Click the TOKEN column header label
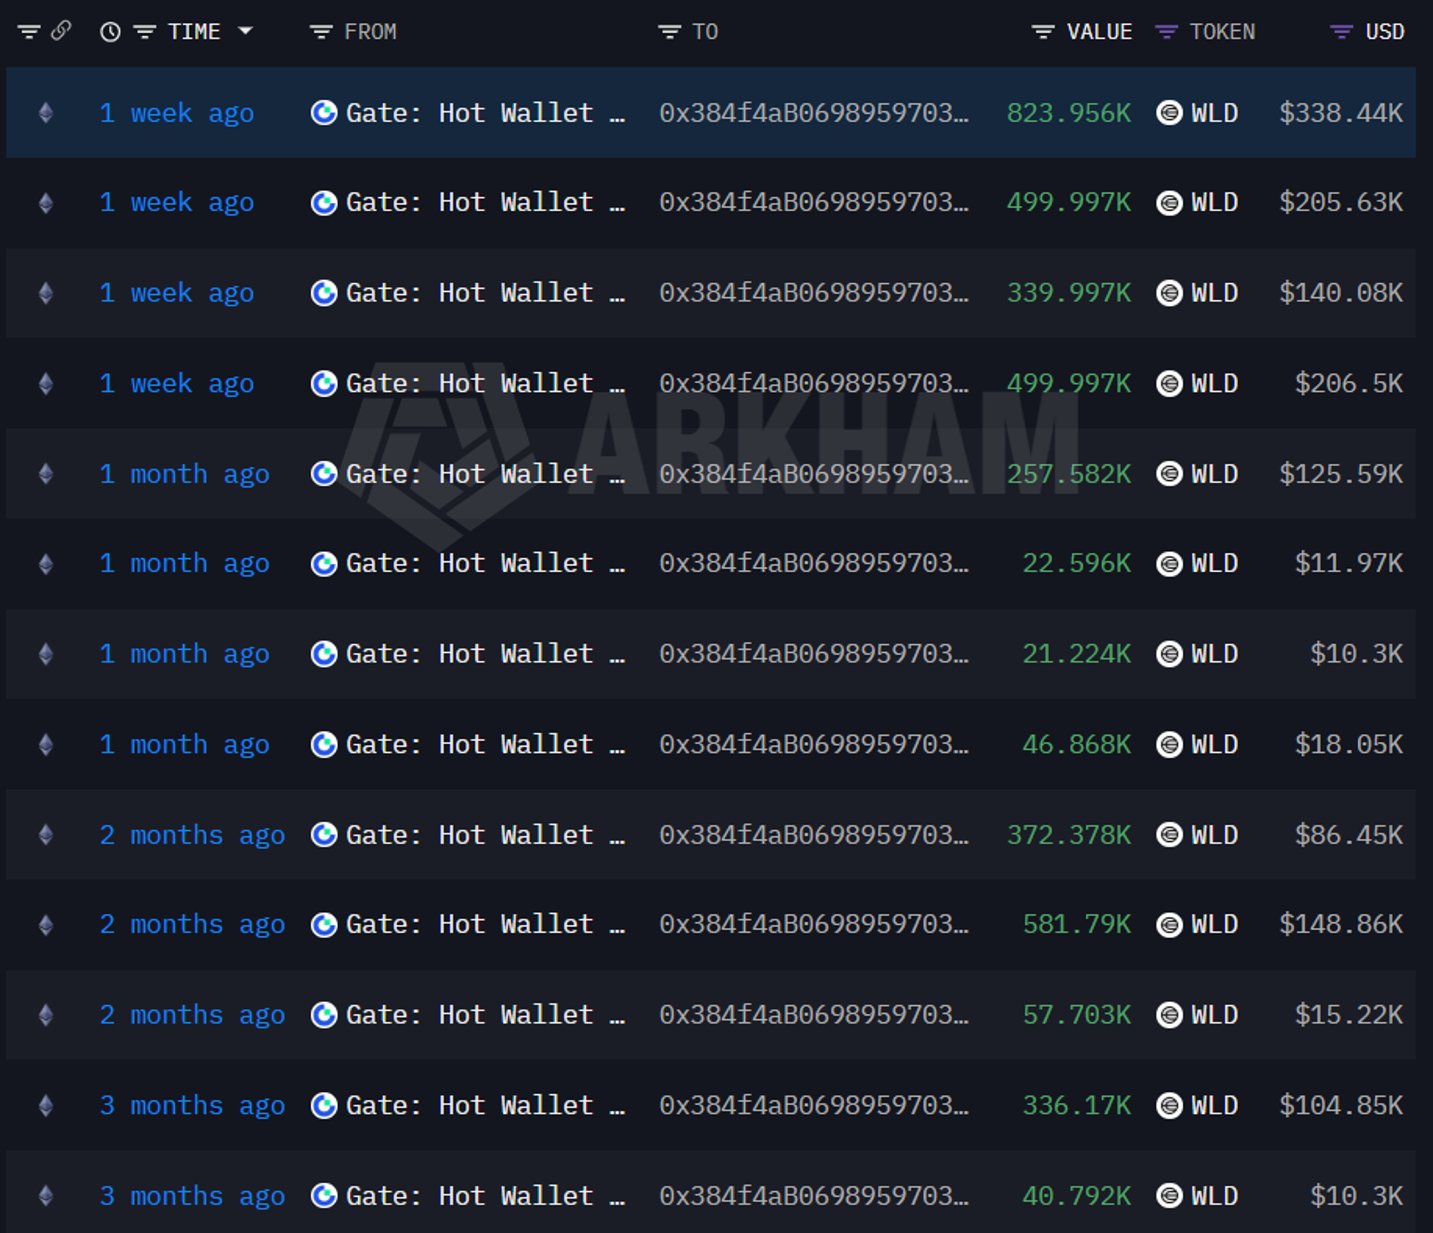The height and width of the screenshot is (1233, 1433). [x=1222, y=32]
